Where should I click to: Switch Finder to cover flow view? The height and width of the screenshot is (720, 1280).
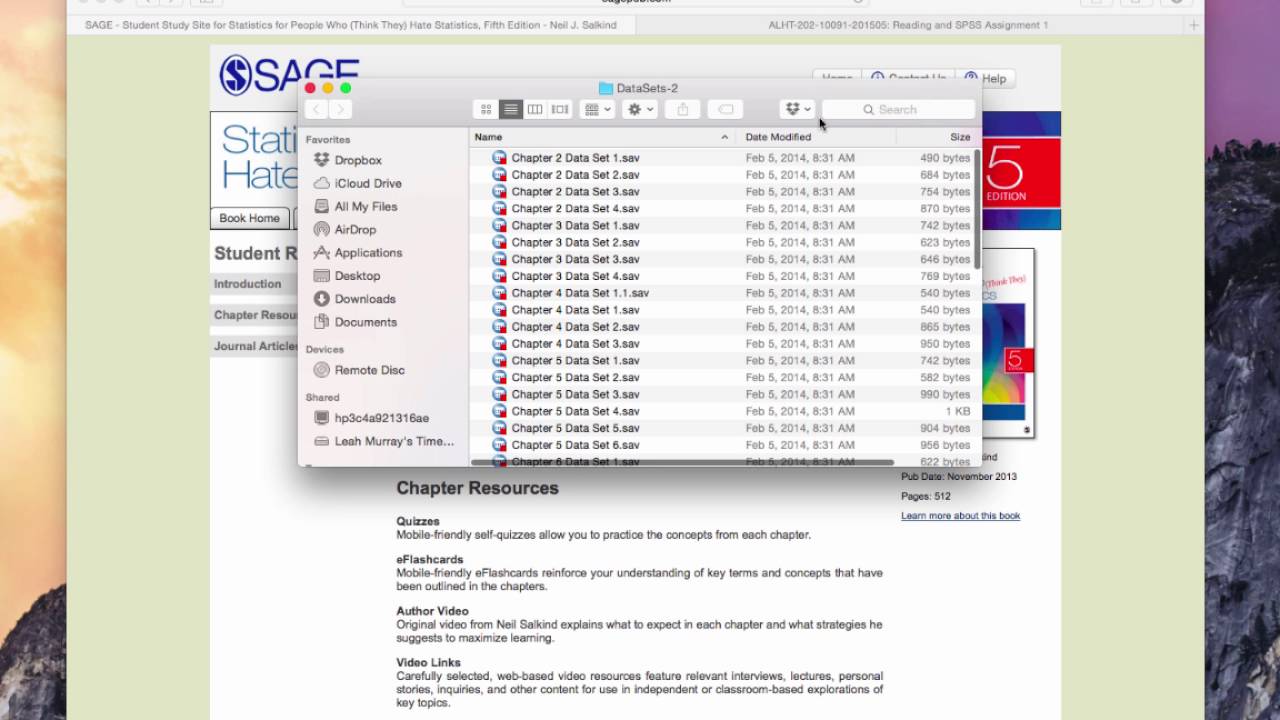tap(560, 109)
